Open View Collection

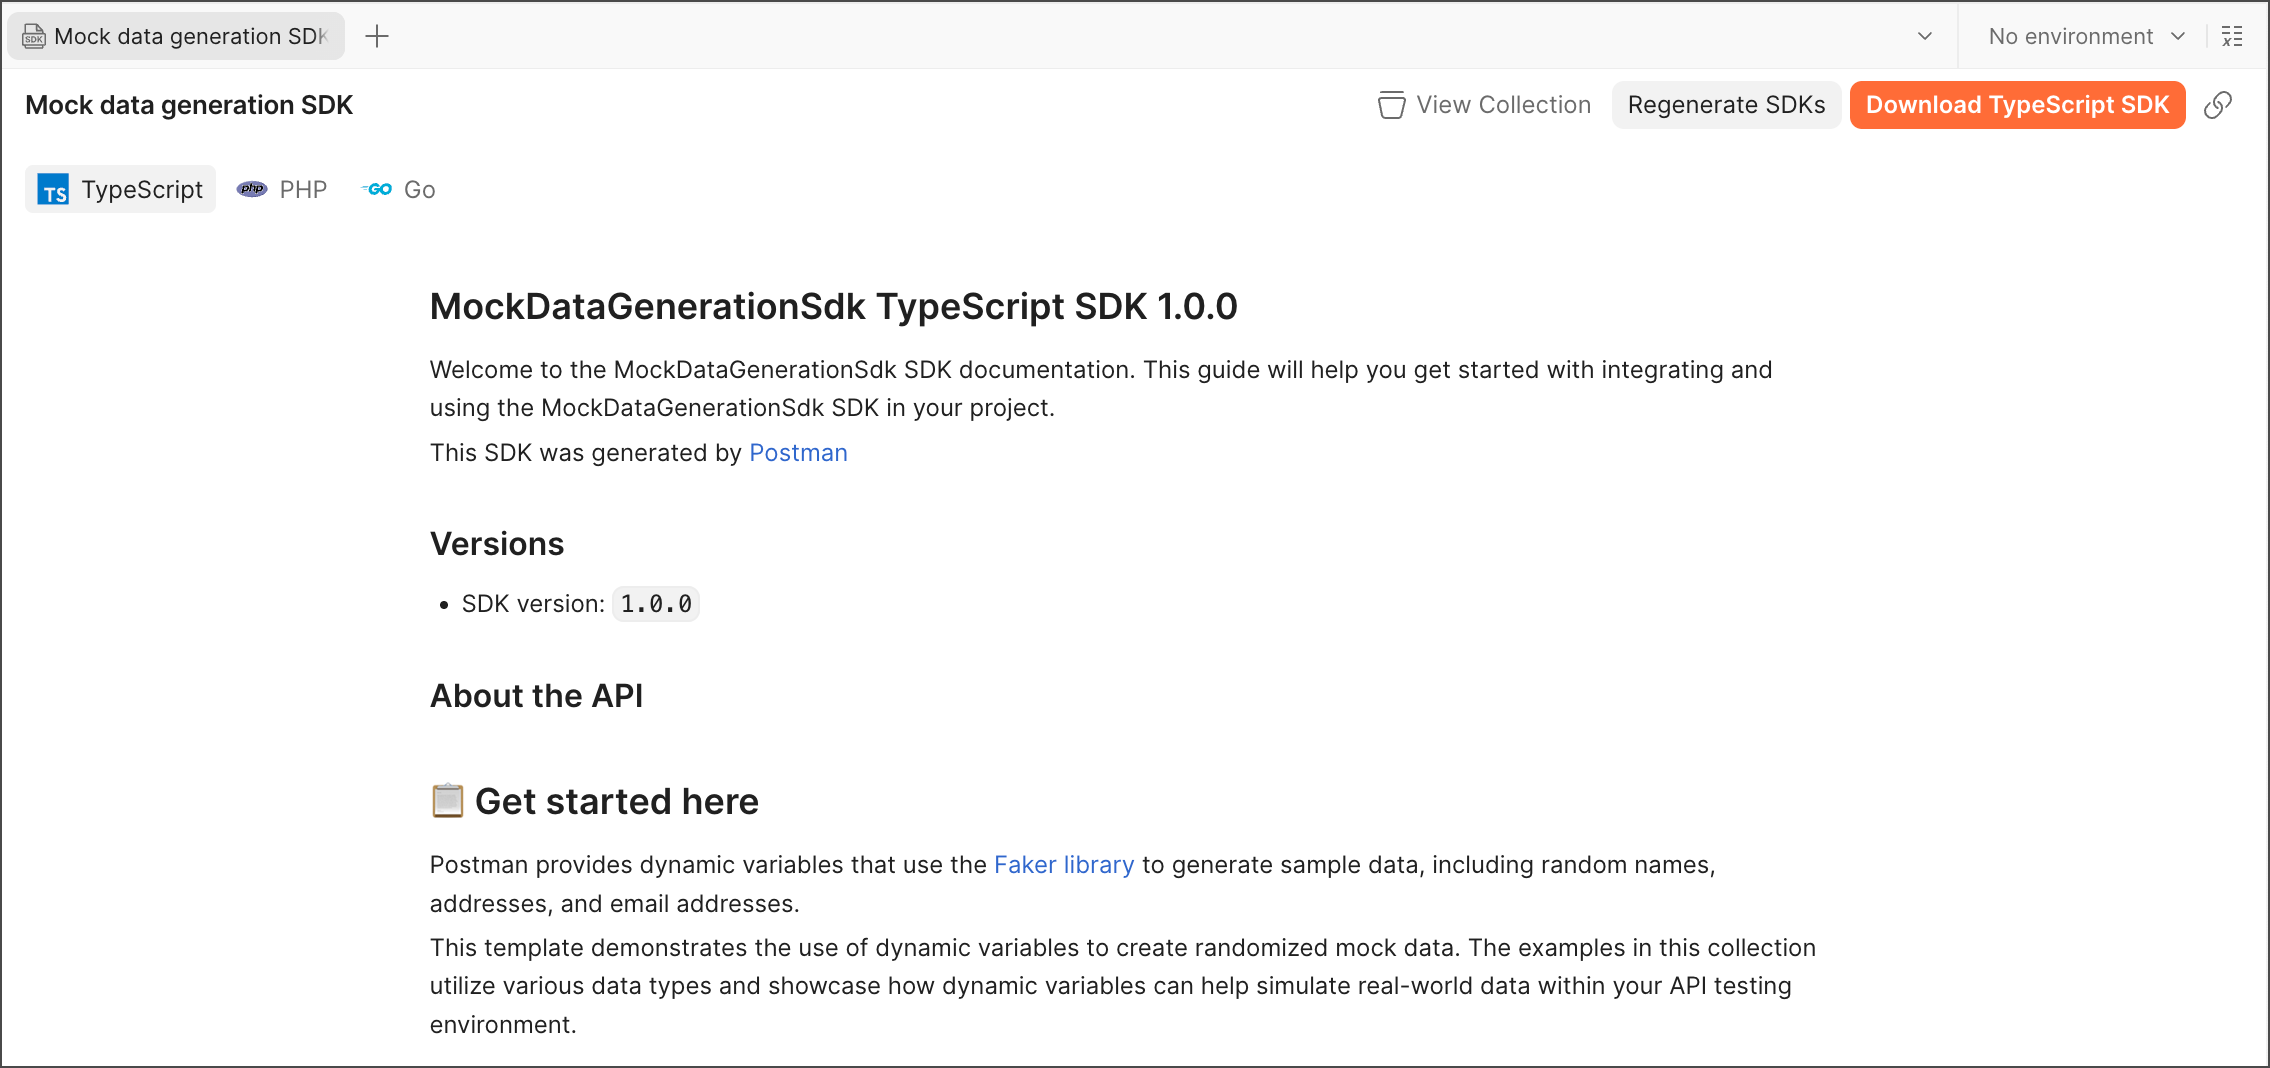(1484, 105)
